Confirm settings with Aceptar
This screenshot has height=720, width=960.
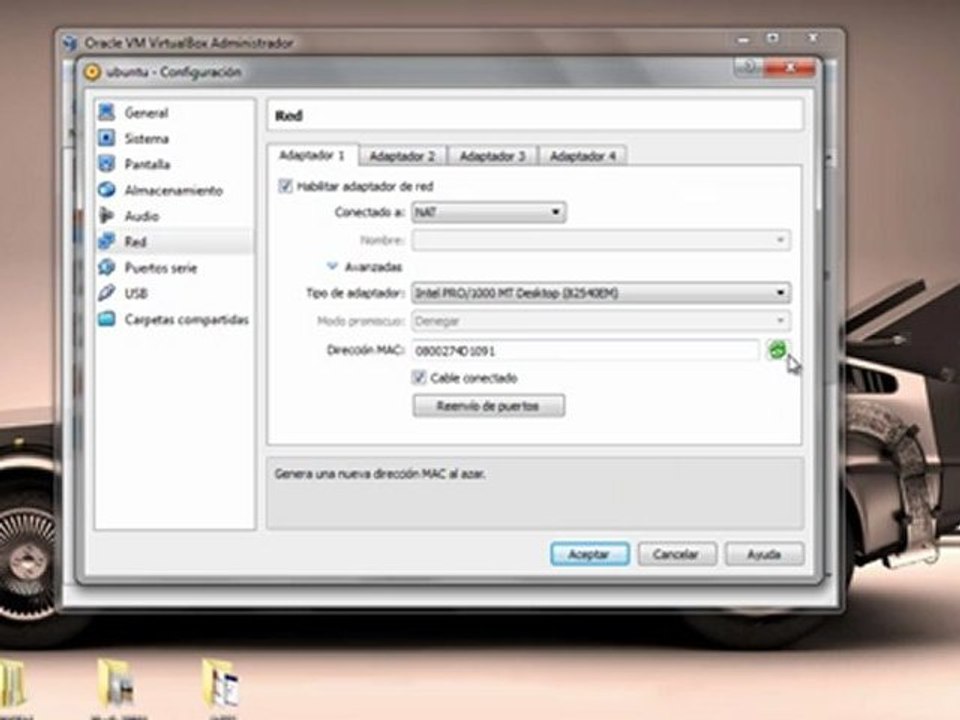(x=590, y=554)
